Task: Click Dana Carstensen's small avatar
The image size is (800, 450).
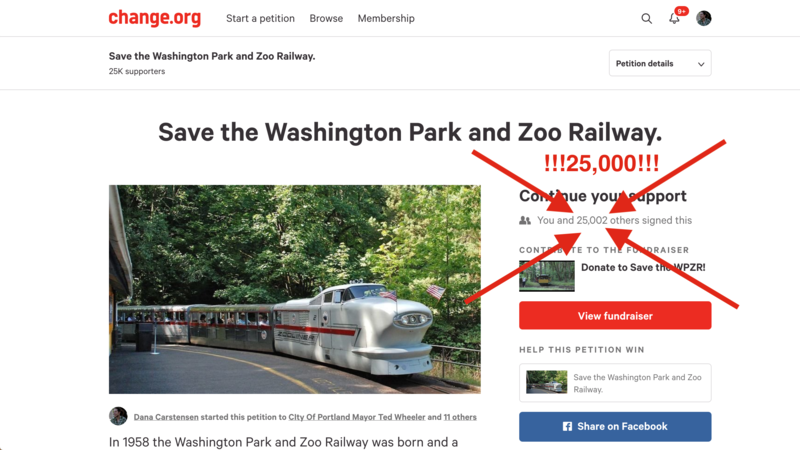Action: [118, 416]
